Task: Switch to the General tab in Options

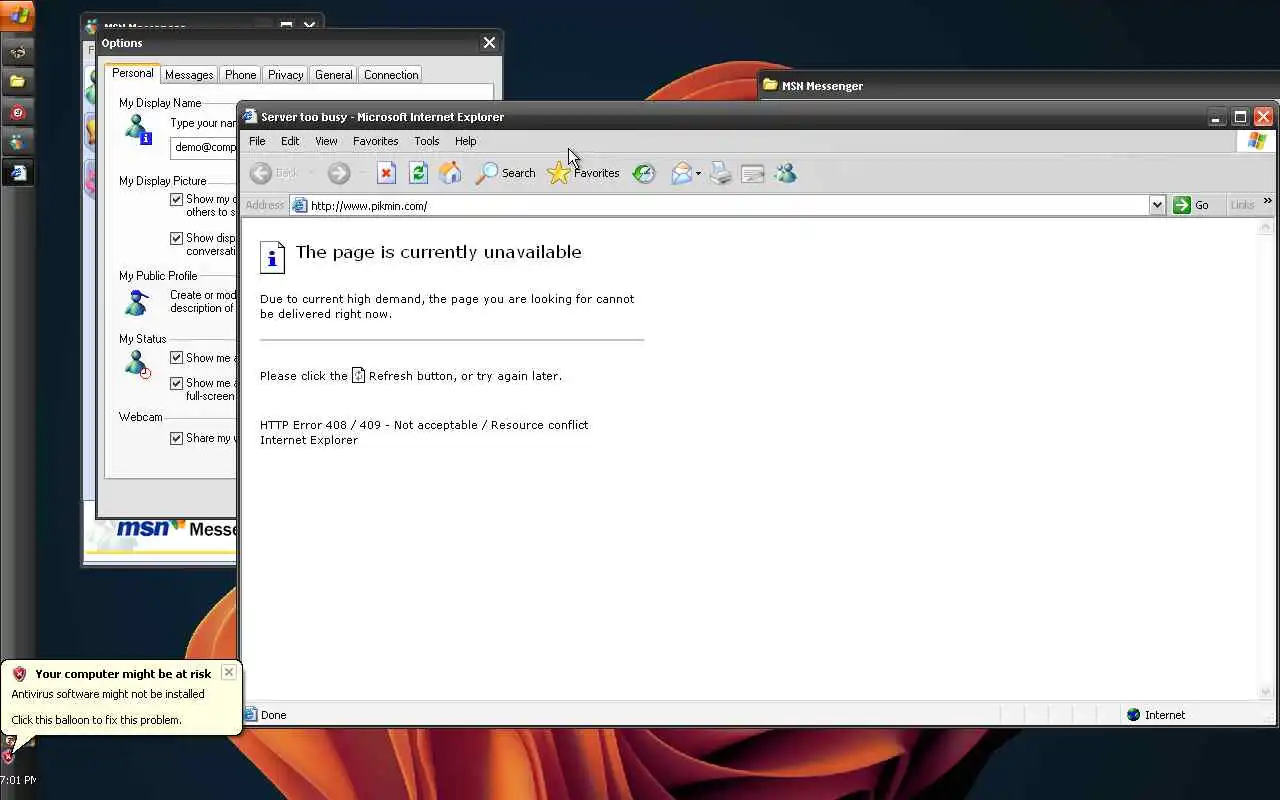Action: (x=333, y=75)
